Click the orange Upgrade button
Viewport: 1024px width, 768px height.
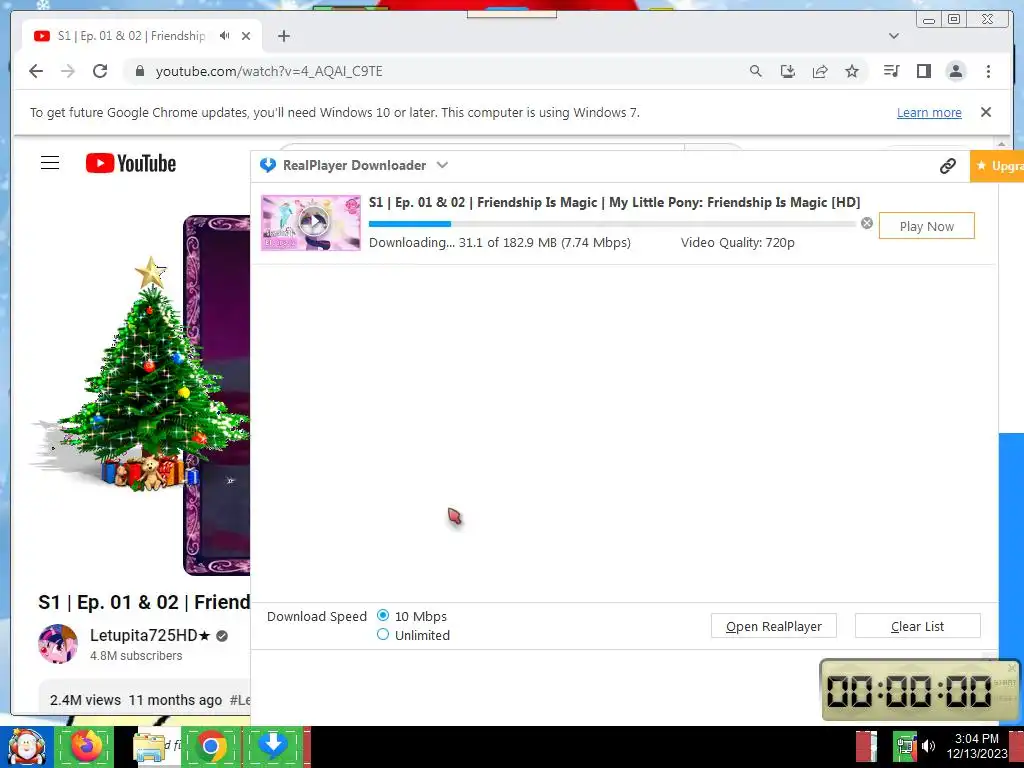click(x=997, y=166)
